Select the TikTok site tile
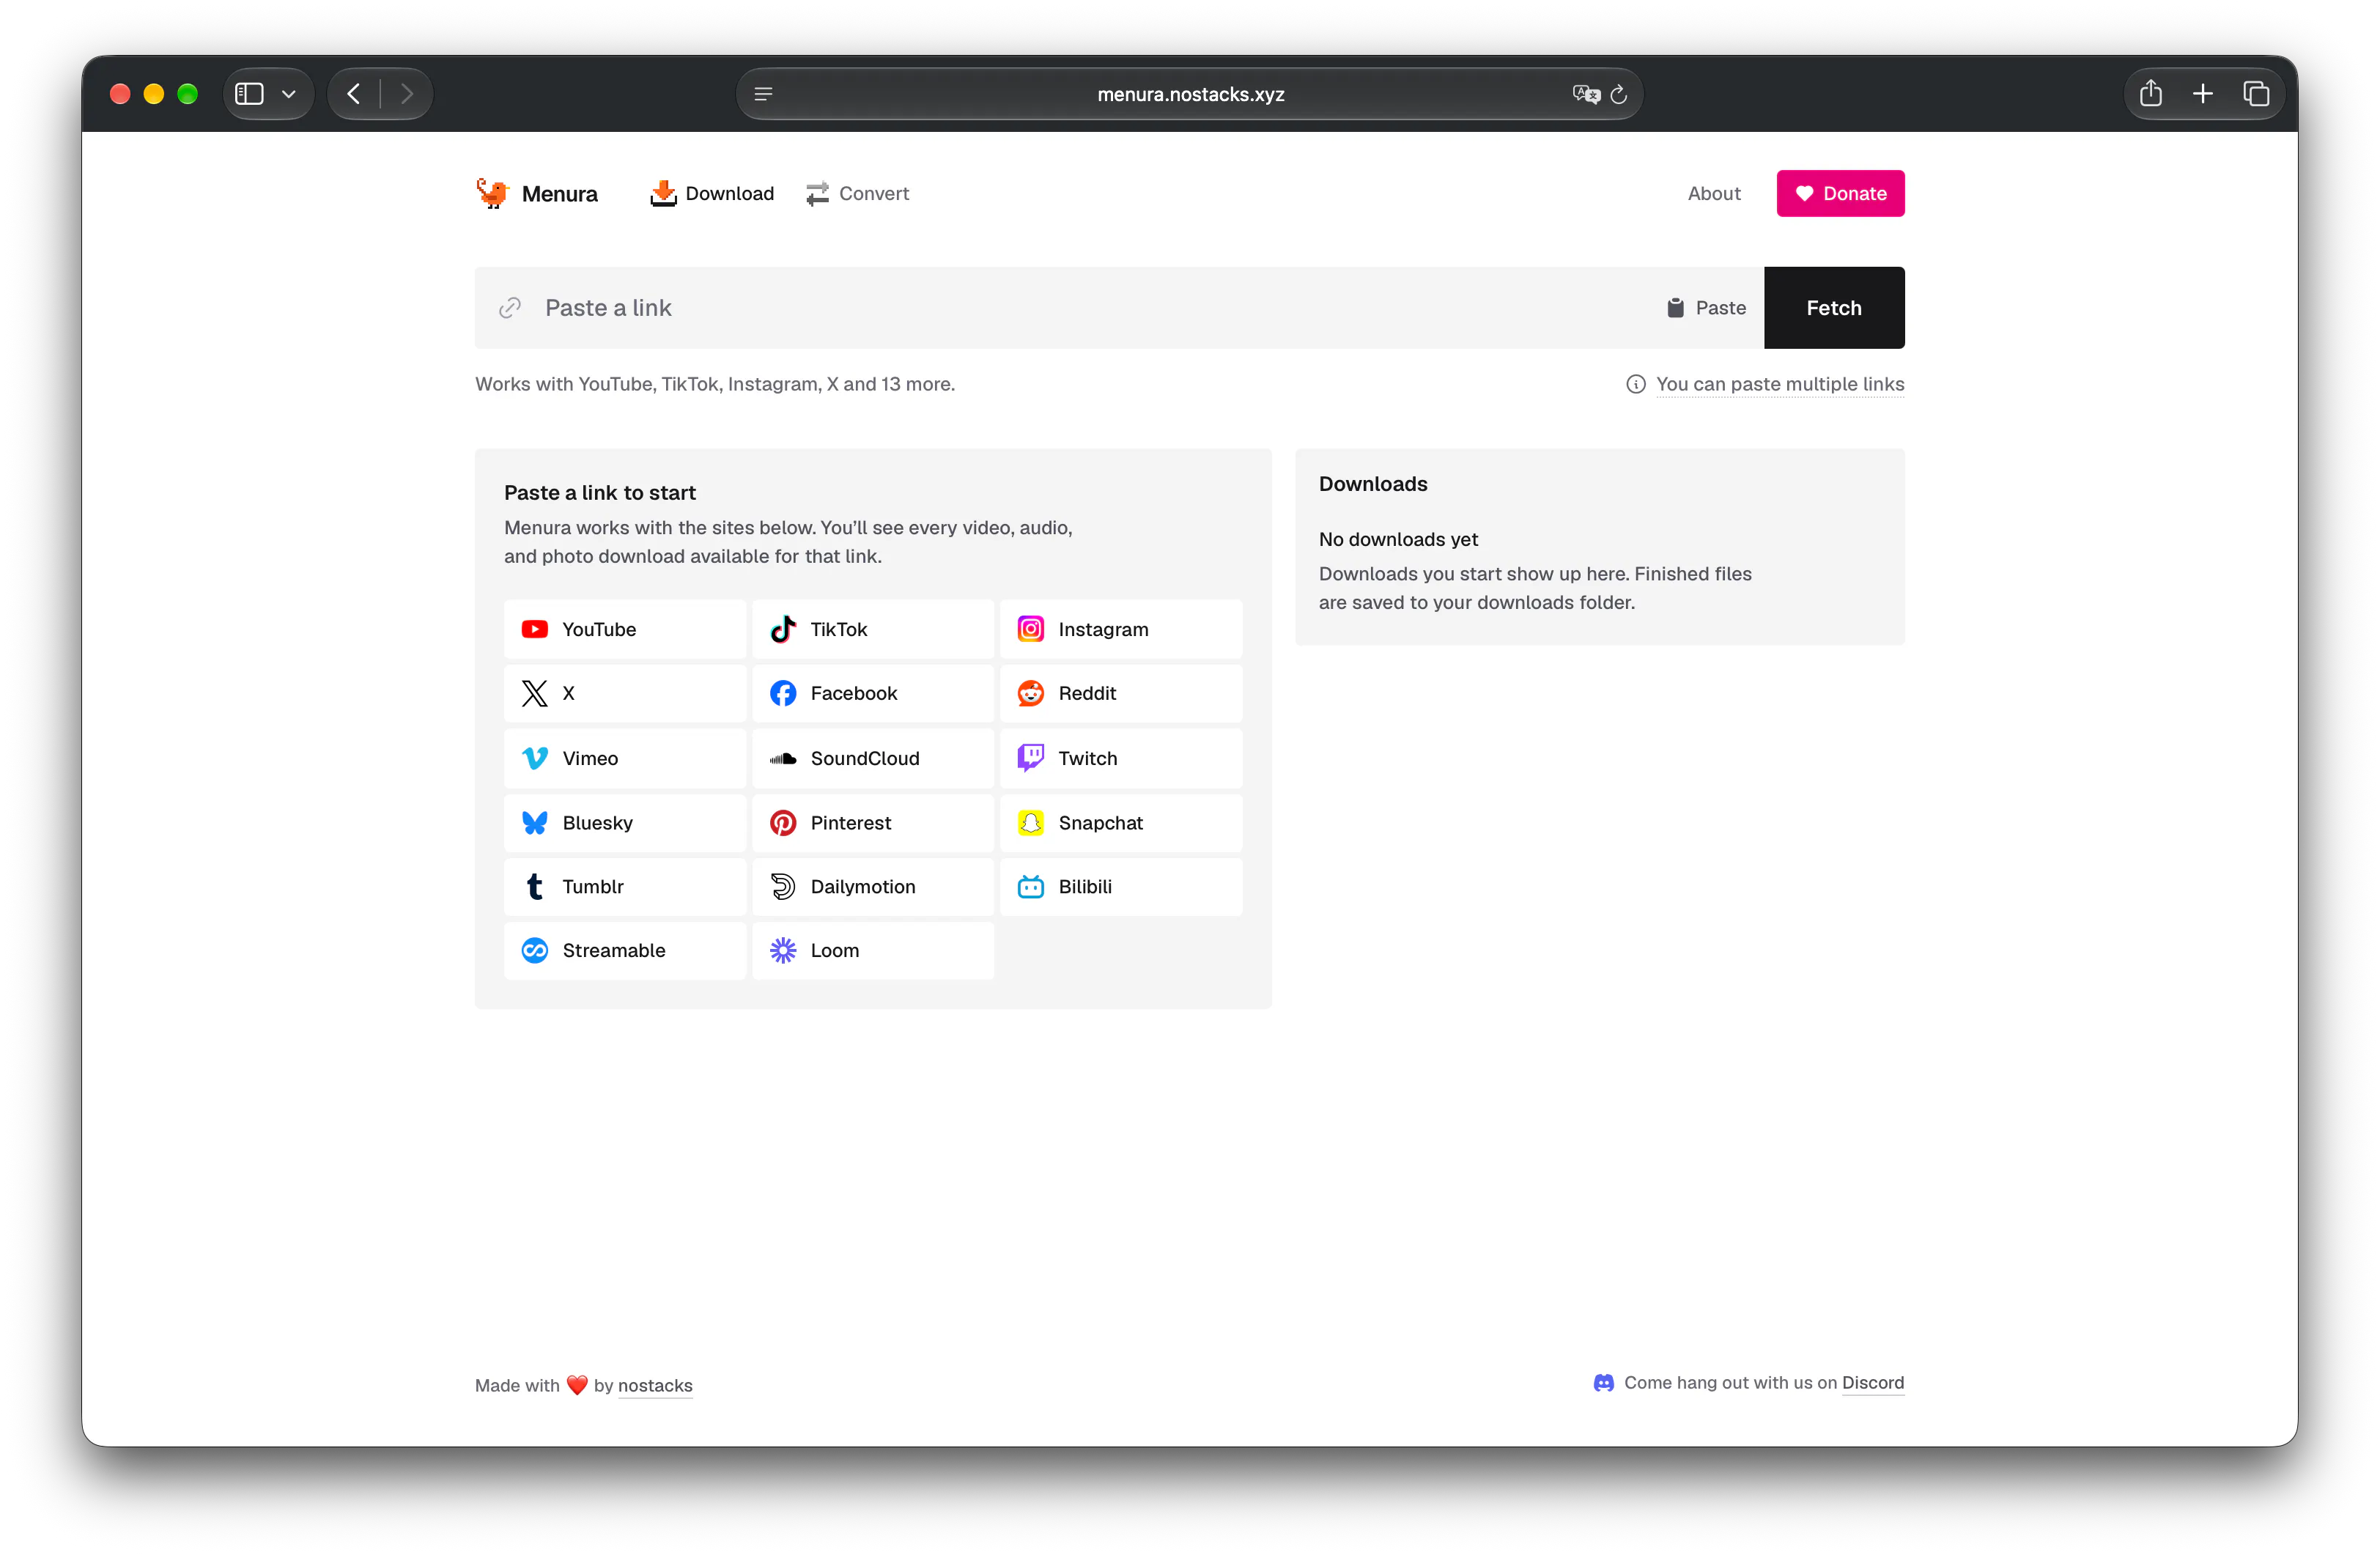This screenshot has width=2380, height=1555. pyautogui.click(x=873, y=629)
